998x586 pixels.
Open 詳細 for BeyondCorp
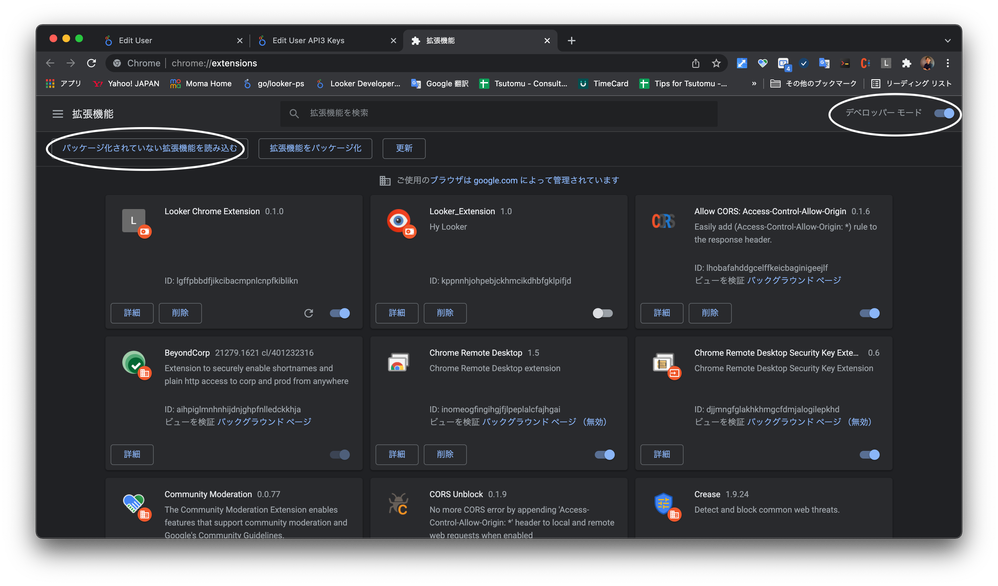click(x=132, y=454)
